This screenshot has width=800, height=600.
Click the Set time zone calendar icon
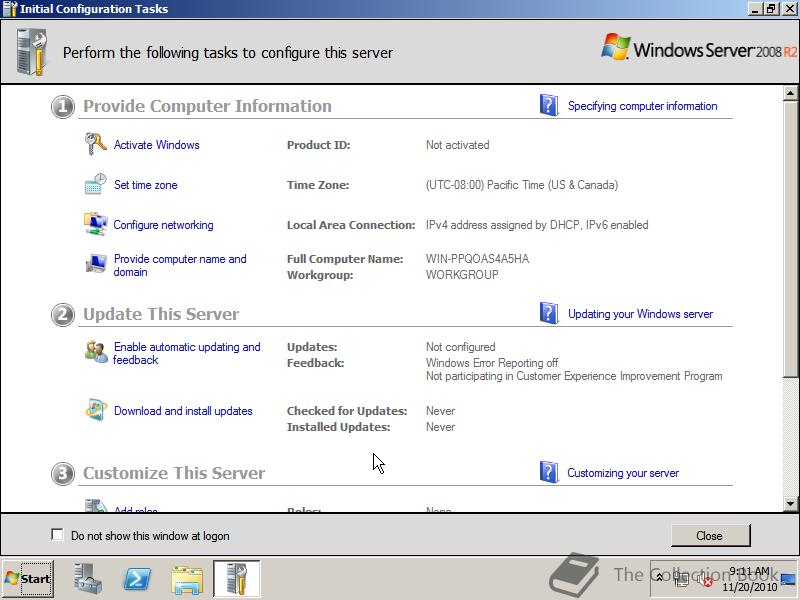[95, 184]
